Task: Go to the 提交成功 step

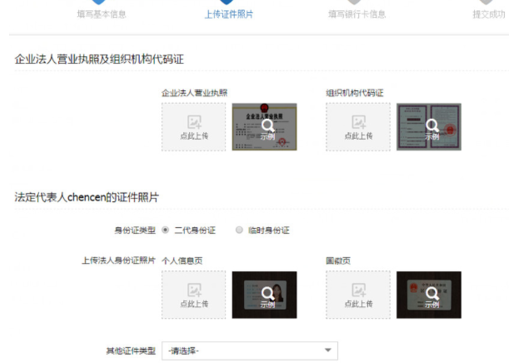Action: [x=489, y=14]
